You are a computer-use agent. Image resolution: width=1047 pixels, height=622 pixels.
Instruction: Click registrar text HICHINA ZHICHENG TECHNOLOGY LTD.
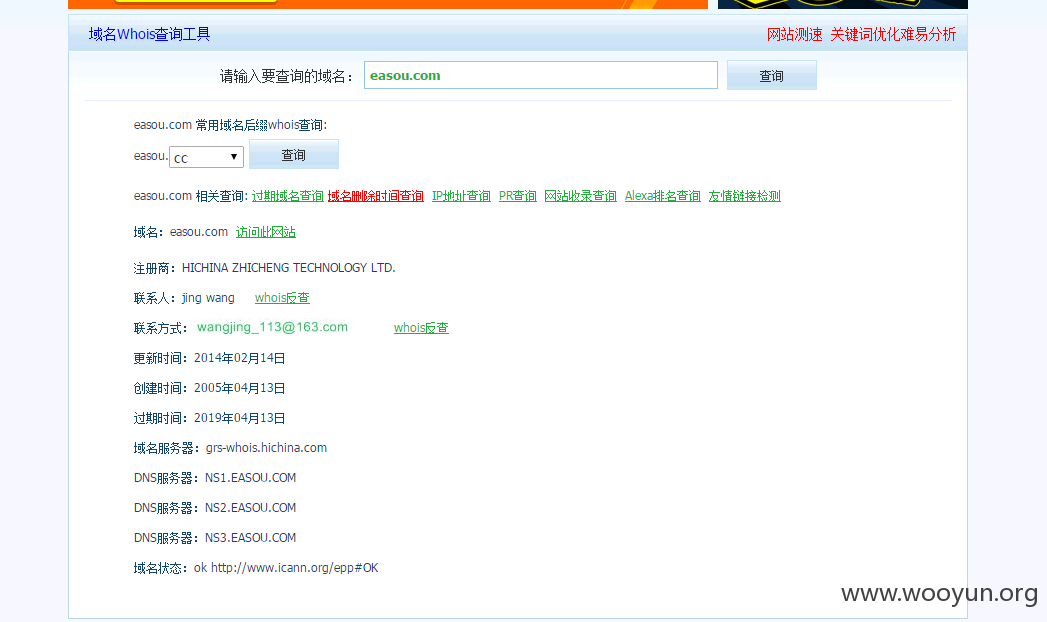[x=288, y=268]
